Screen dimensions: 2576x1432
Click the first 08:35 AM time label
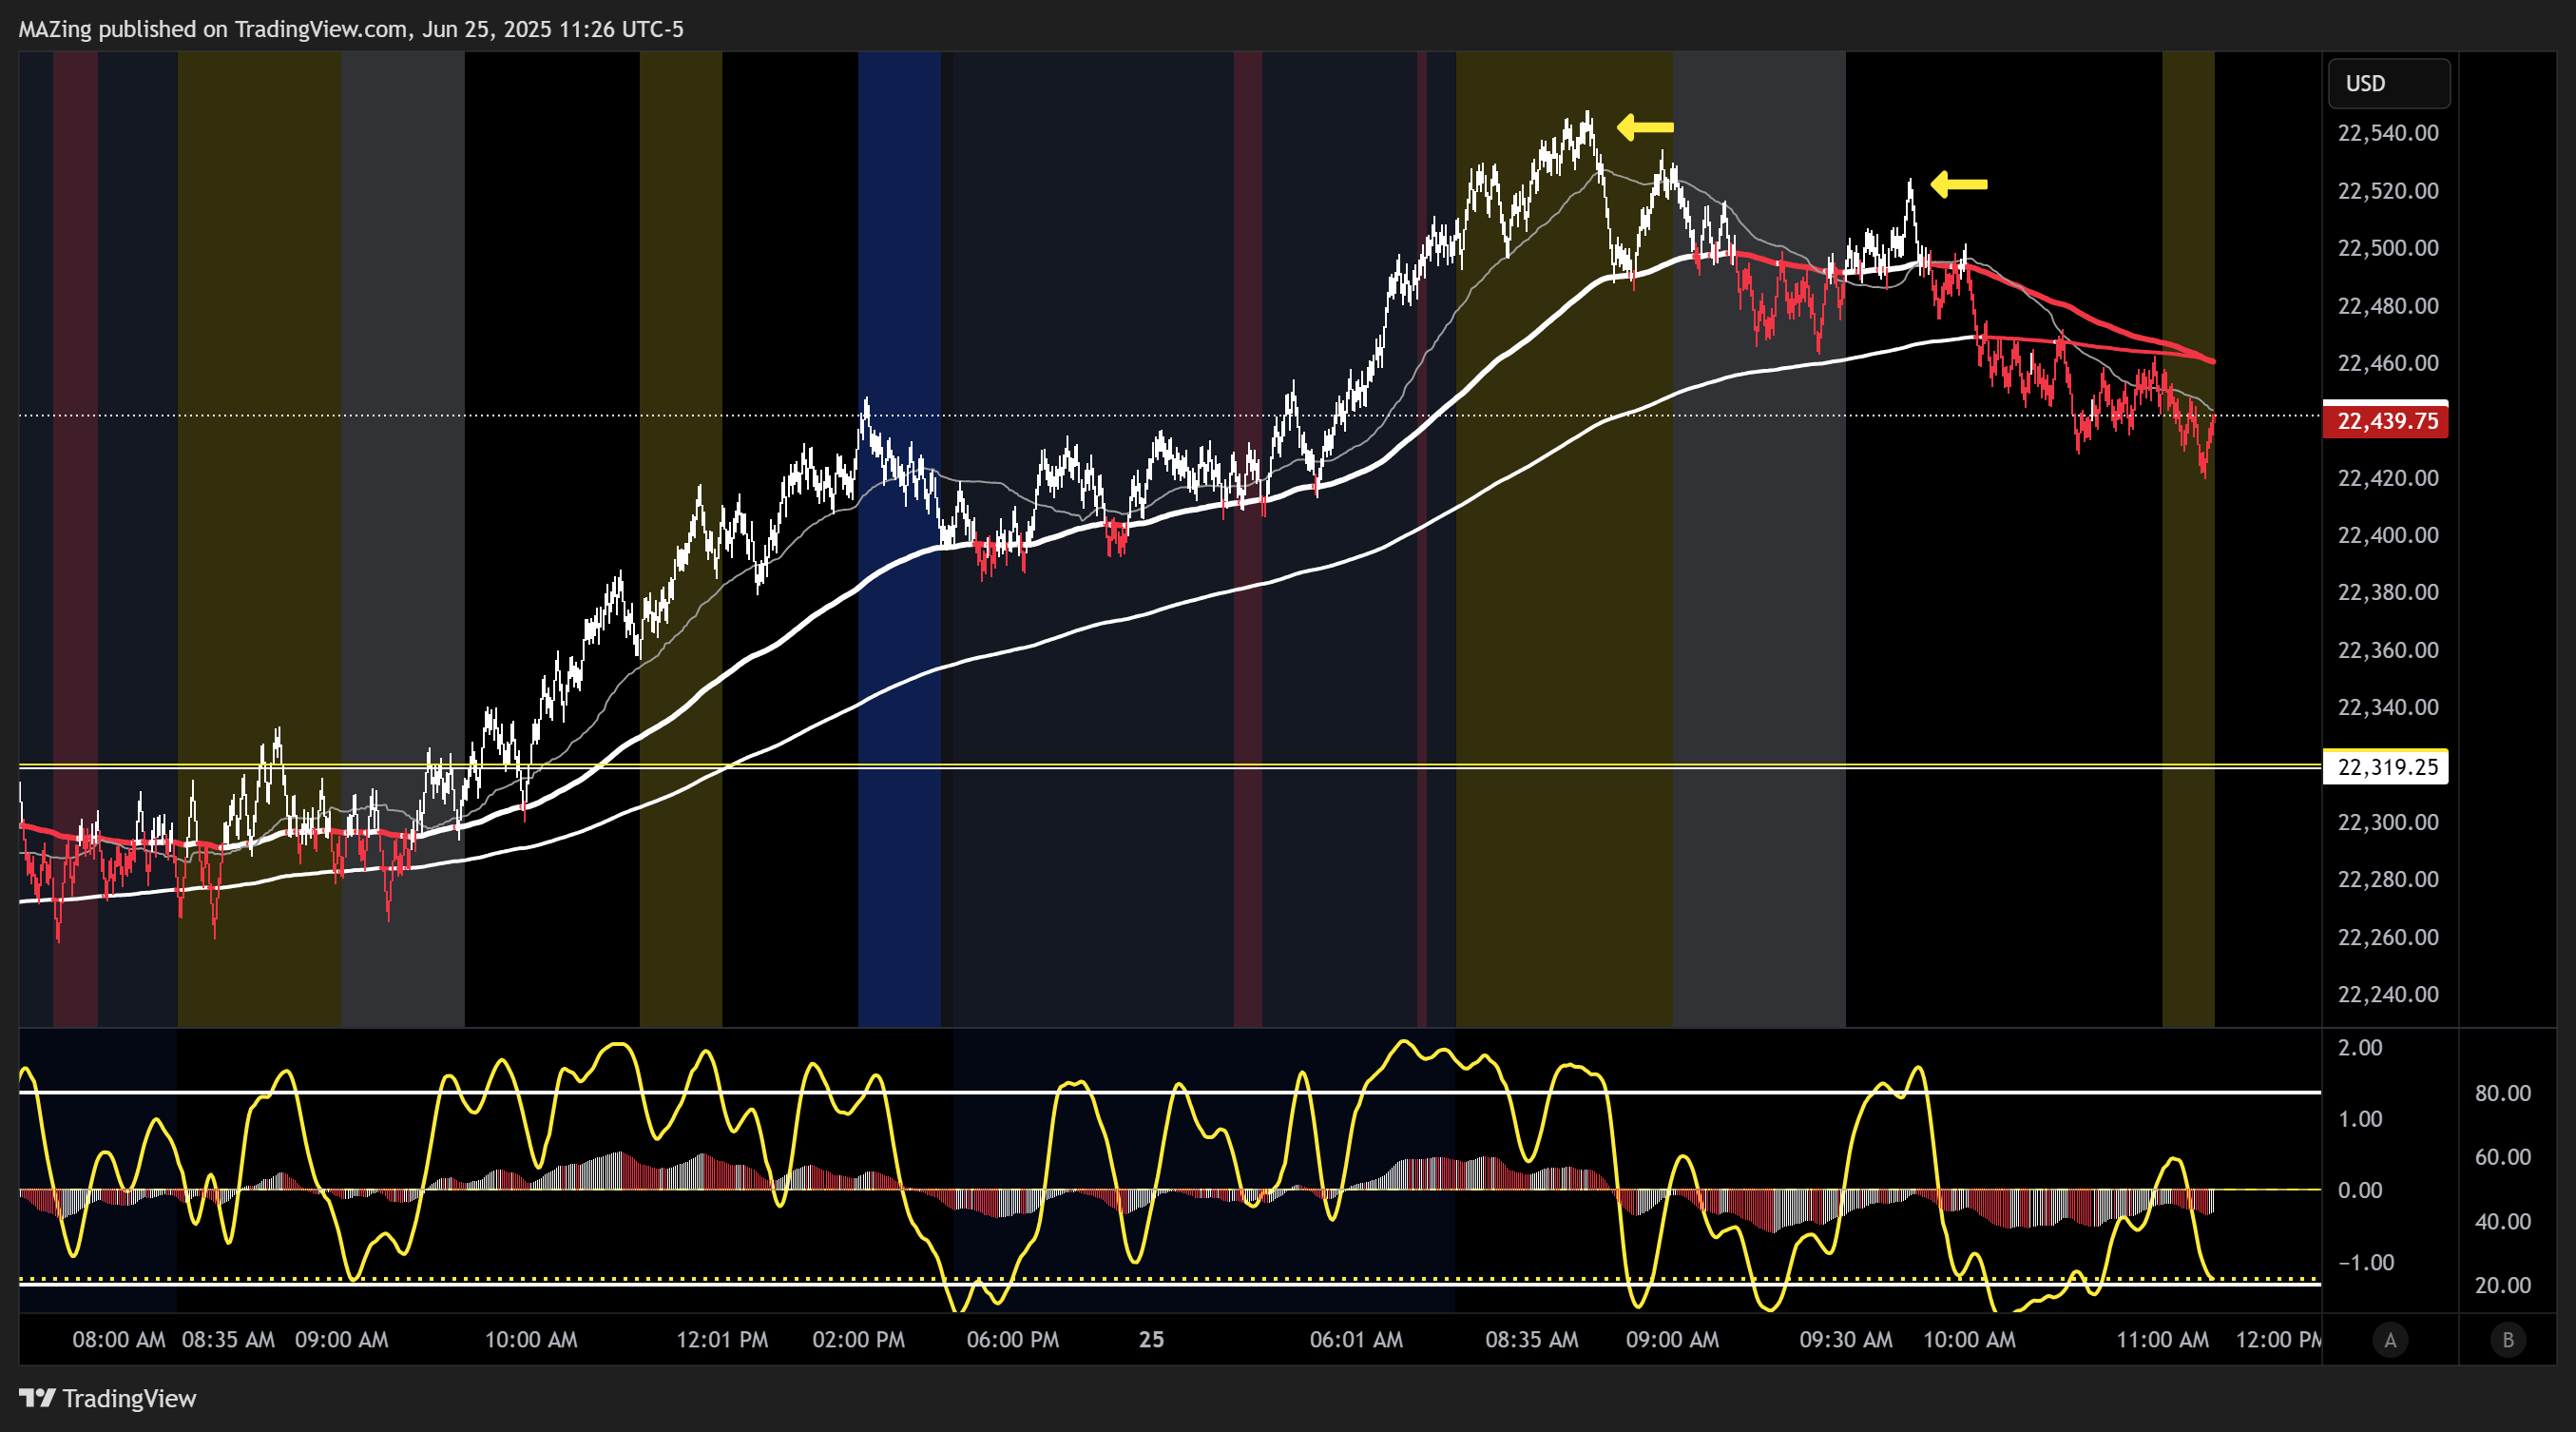point(228,1340)
